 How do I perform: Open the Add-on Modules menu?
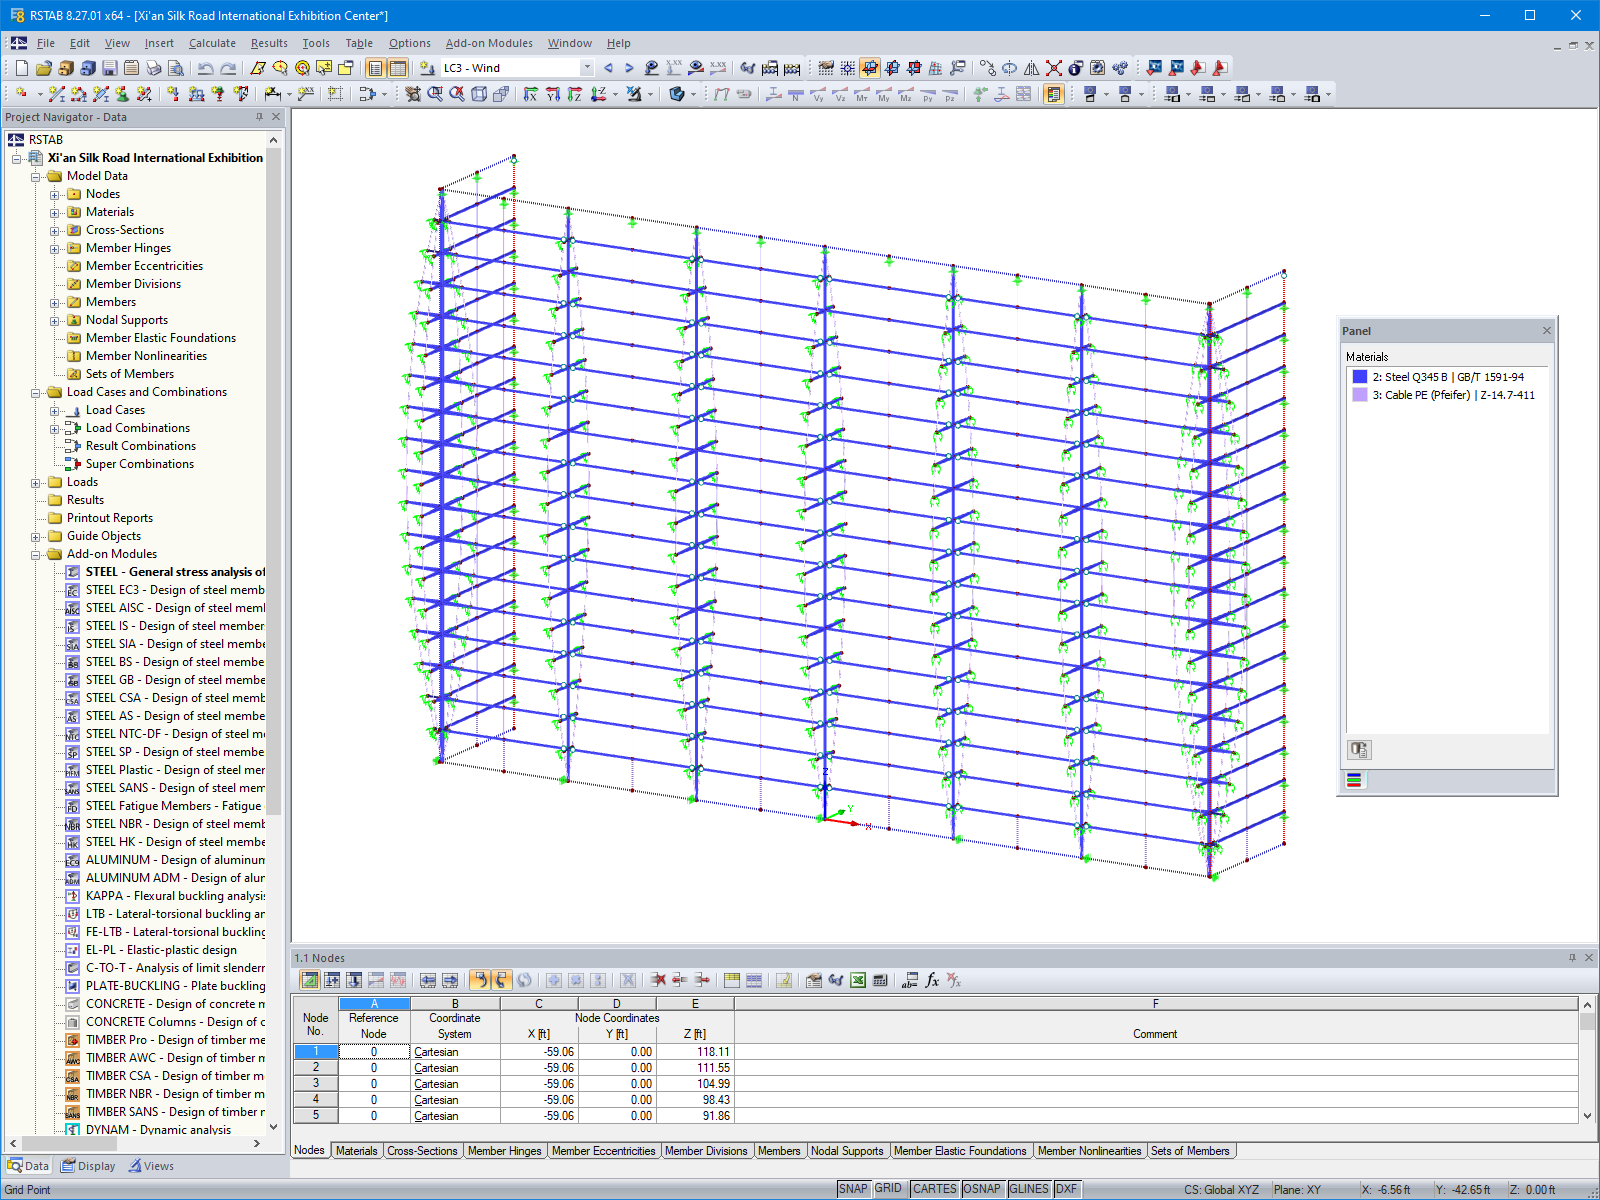click(x=489, y=43)
